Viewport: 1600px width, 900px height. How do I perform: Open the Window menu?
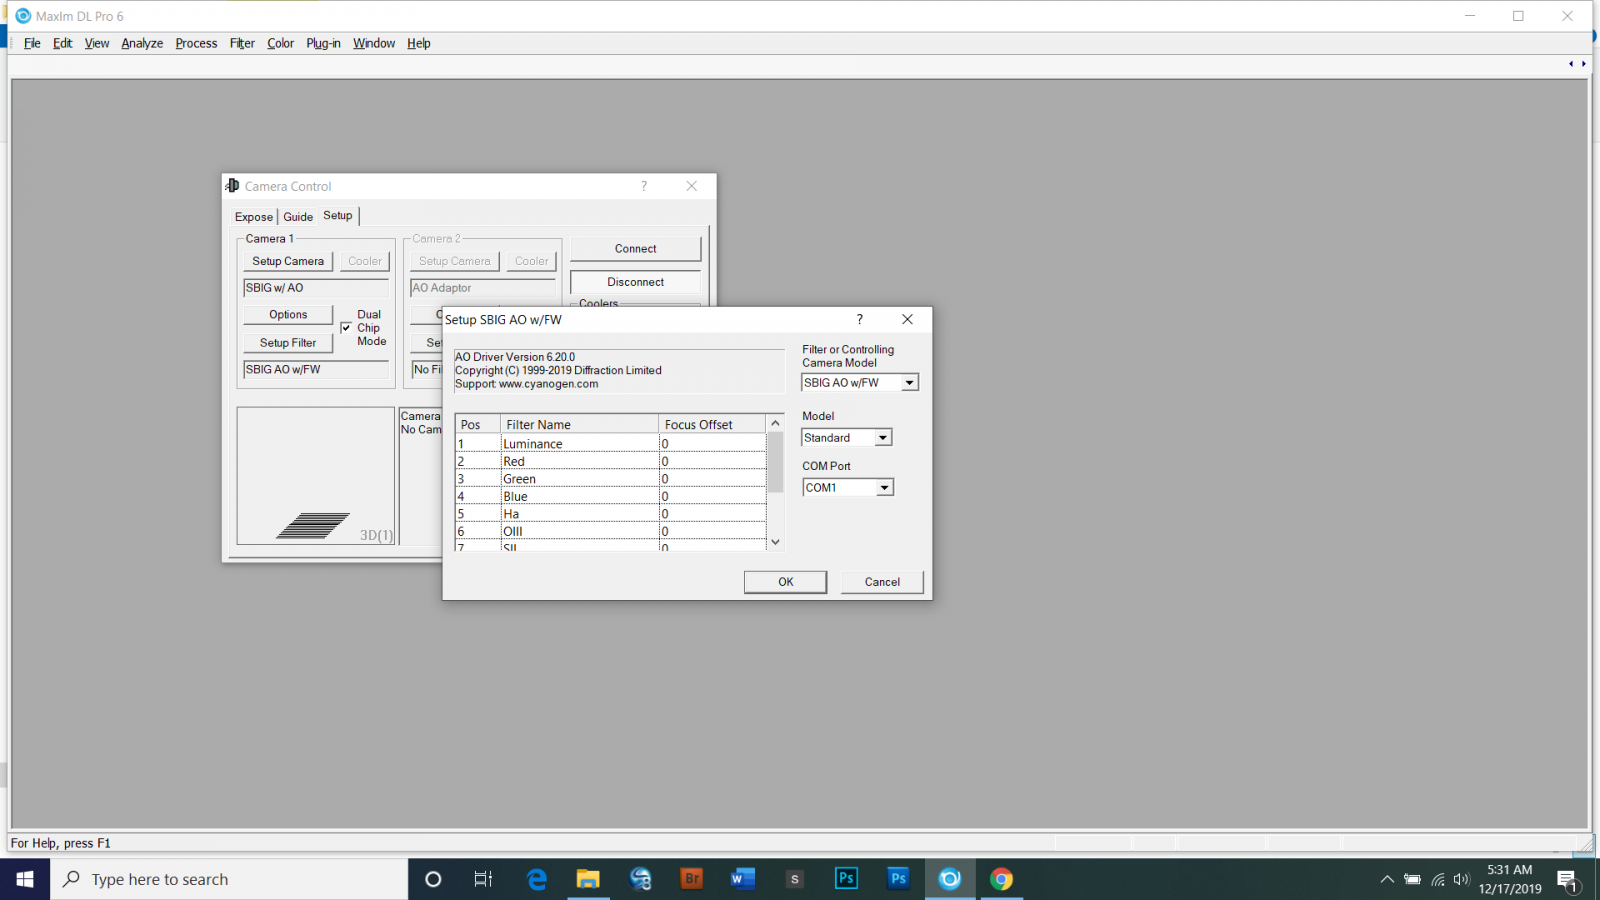point(374,43)
